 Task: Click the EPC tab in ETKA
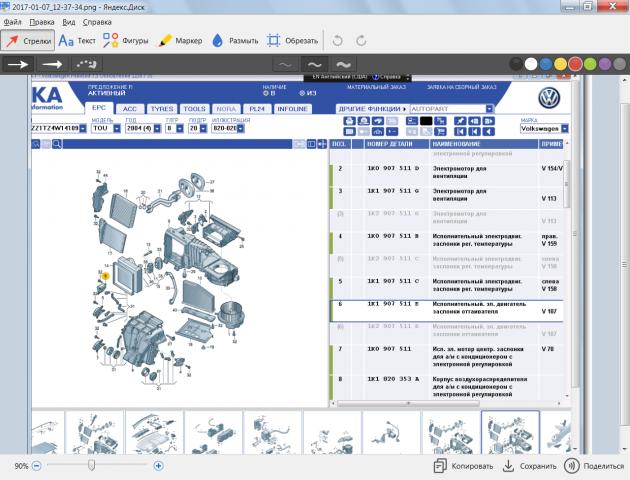(98, 108)
